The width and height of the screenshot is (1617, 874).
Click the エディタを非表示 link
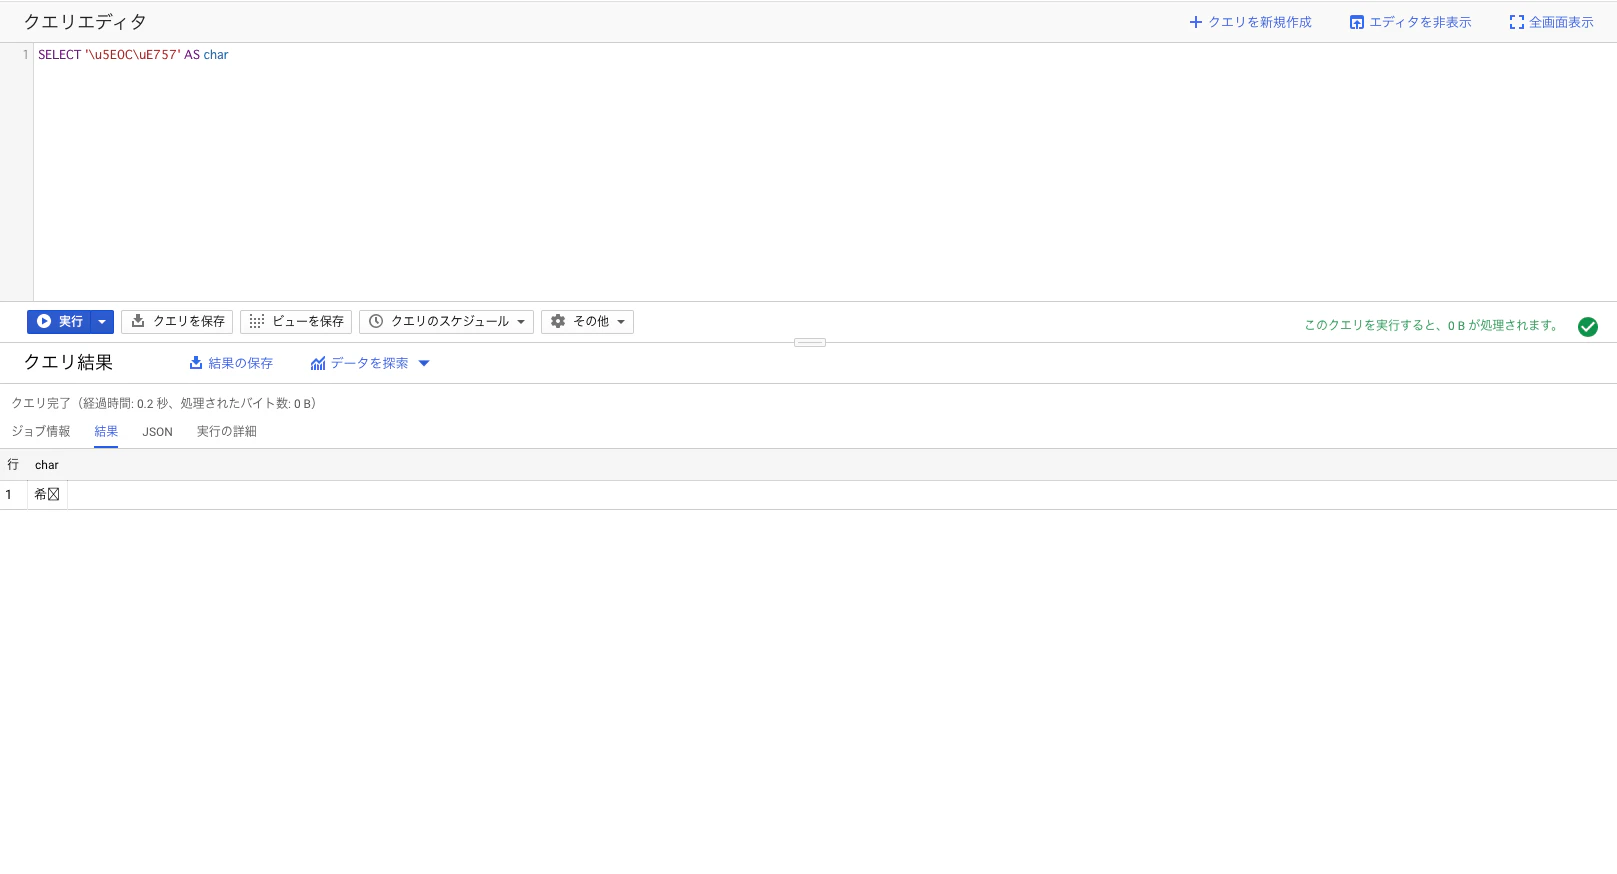(1420, 22)
